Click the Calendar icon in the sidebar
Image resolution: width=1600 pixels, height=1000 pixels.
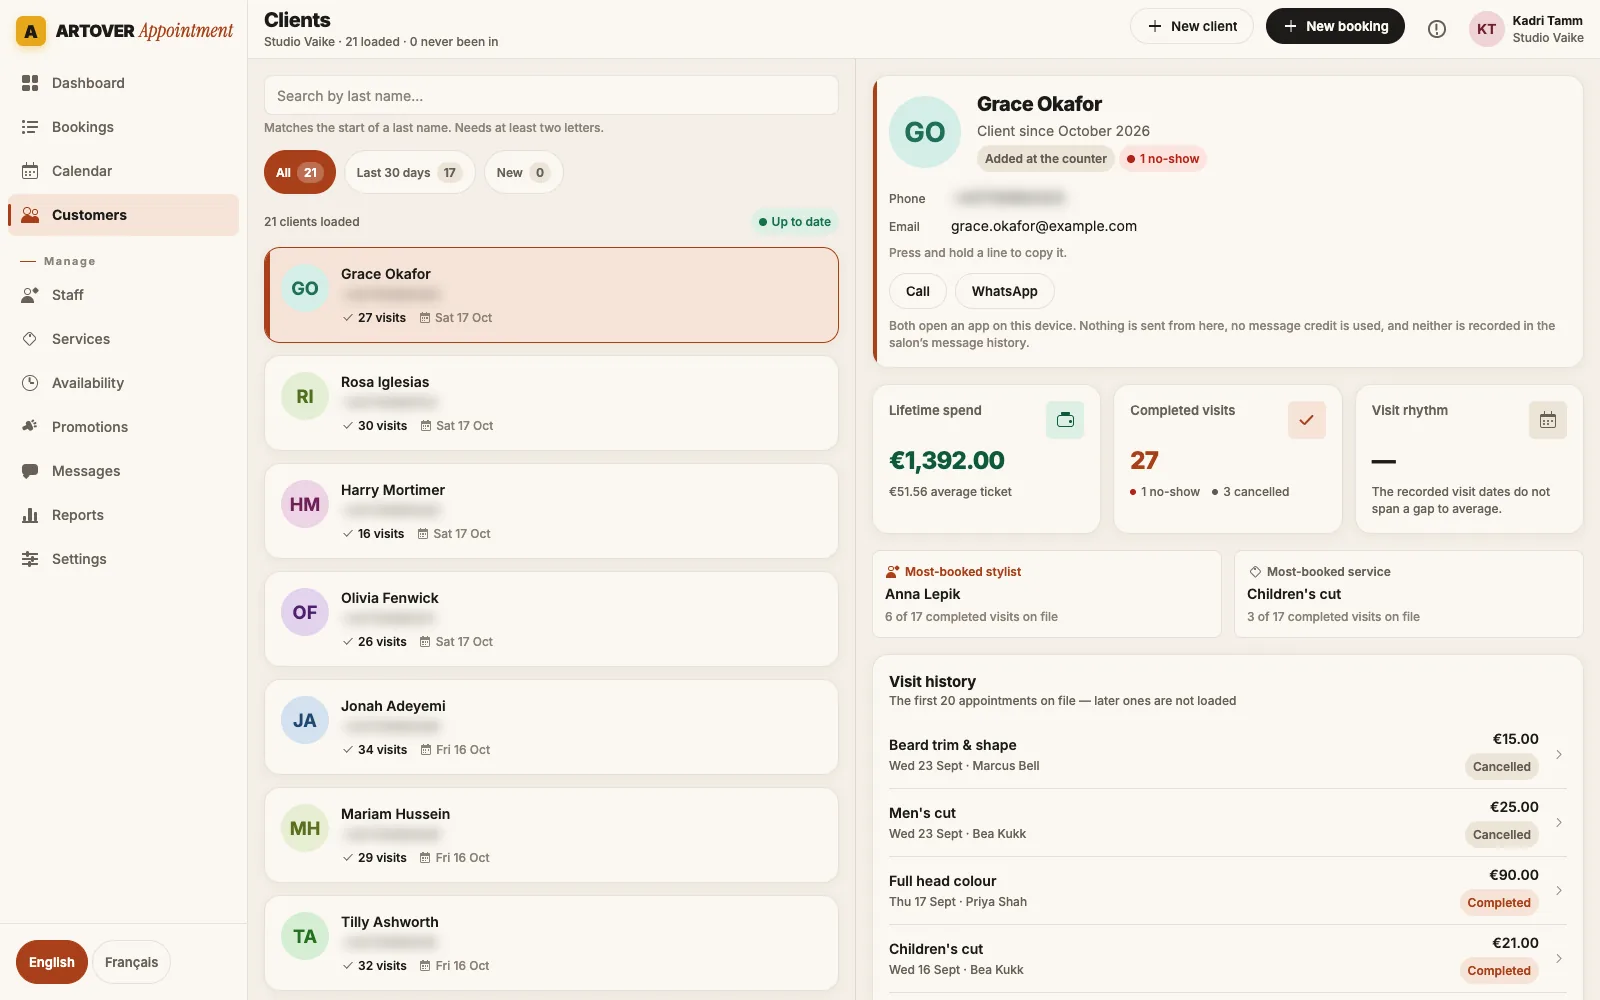pos(30,171)
